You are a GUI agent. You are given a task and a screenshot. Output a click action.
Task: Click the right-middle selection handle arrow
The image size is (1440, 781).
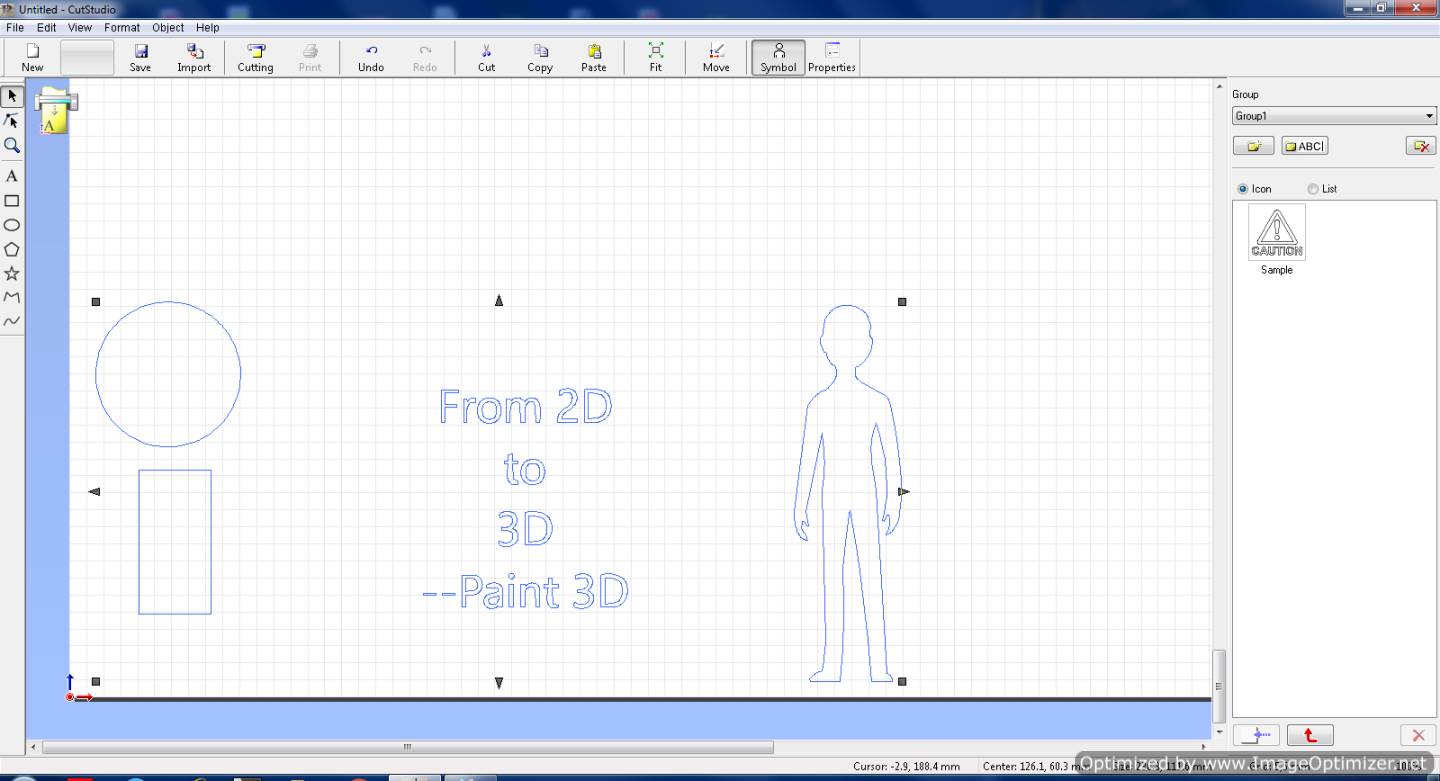click(904, 491)
